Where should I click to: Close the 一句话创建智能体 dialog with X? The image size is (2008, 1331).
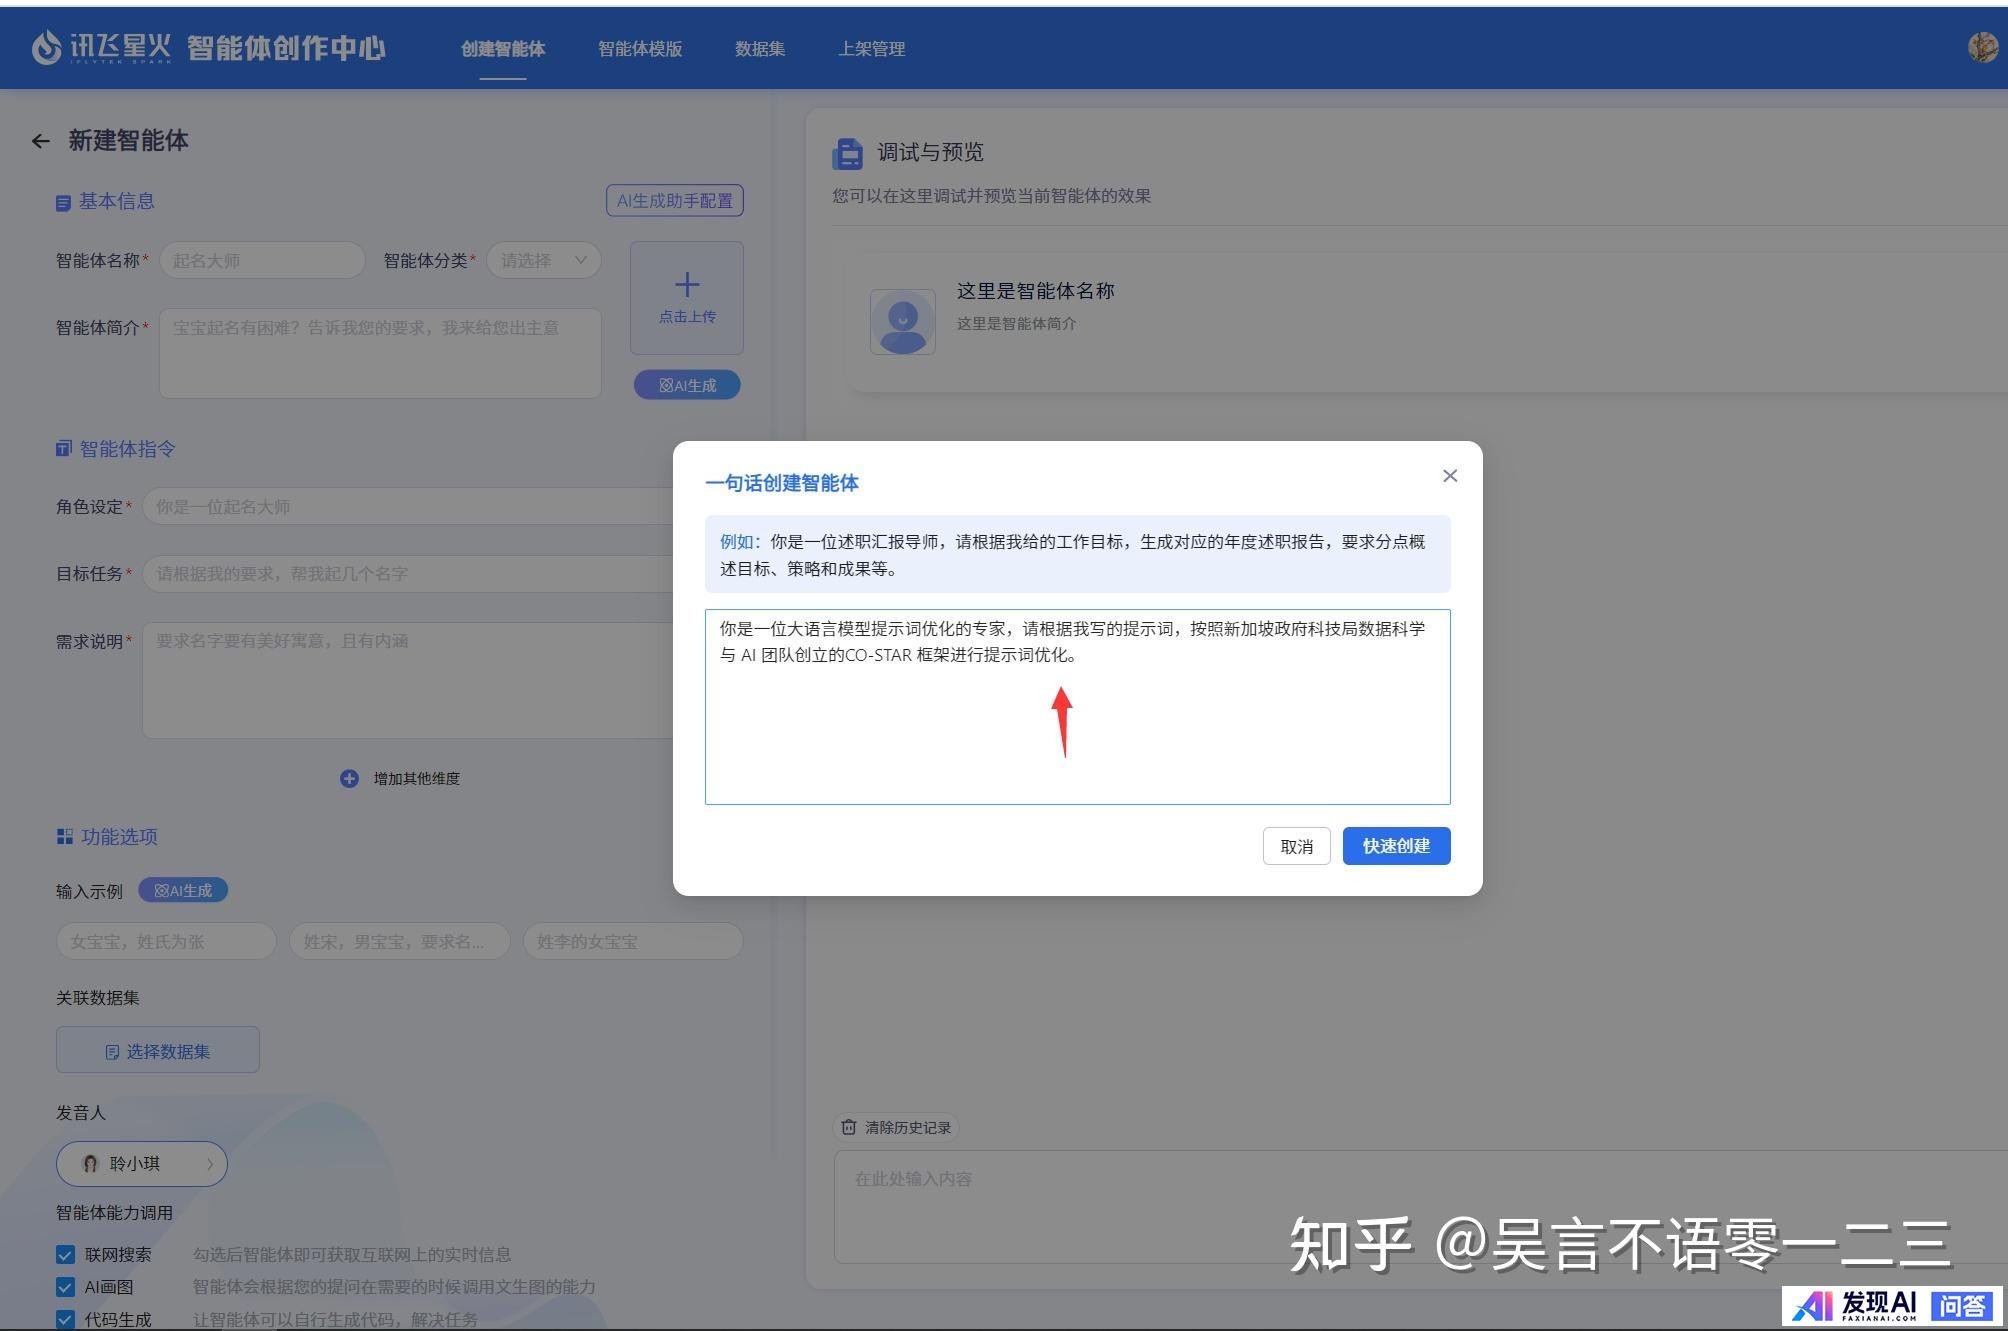click(1450, 476)
